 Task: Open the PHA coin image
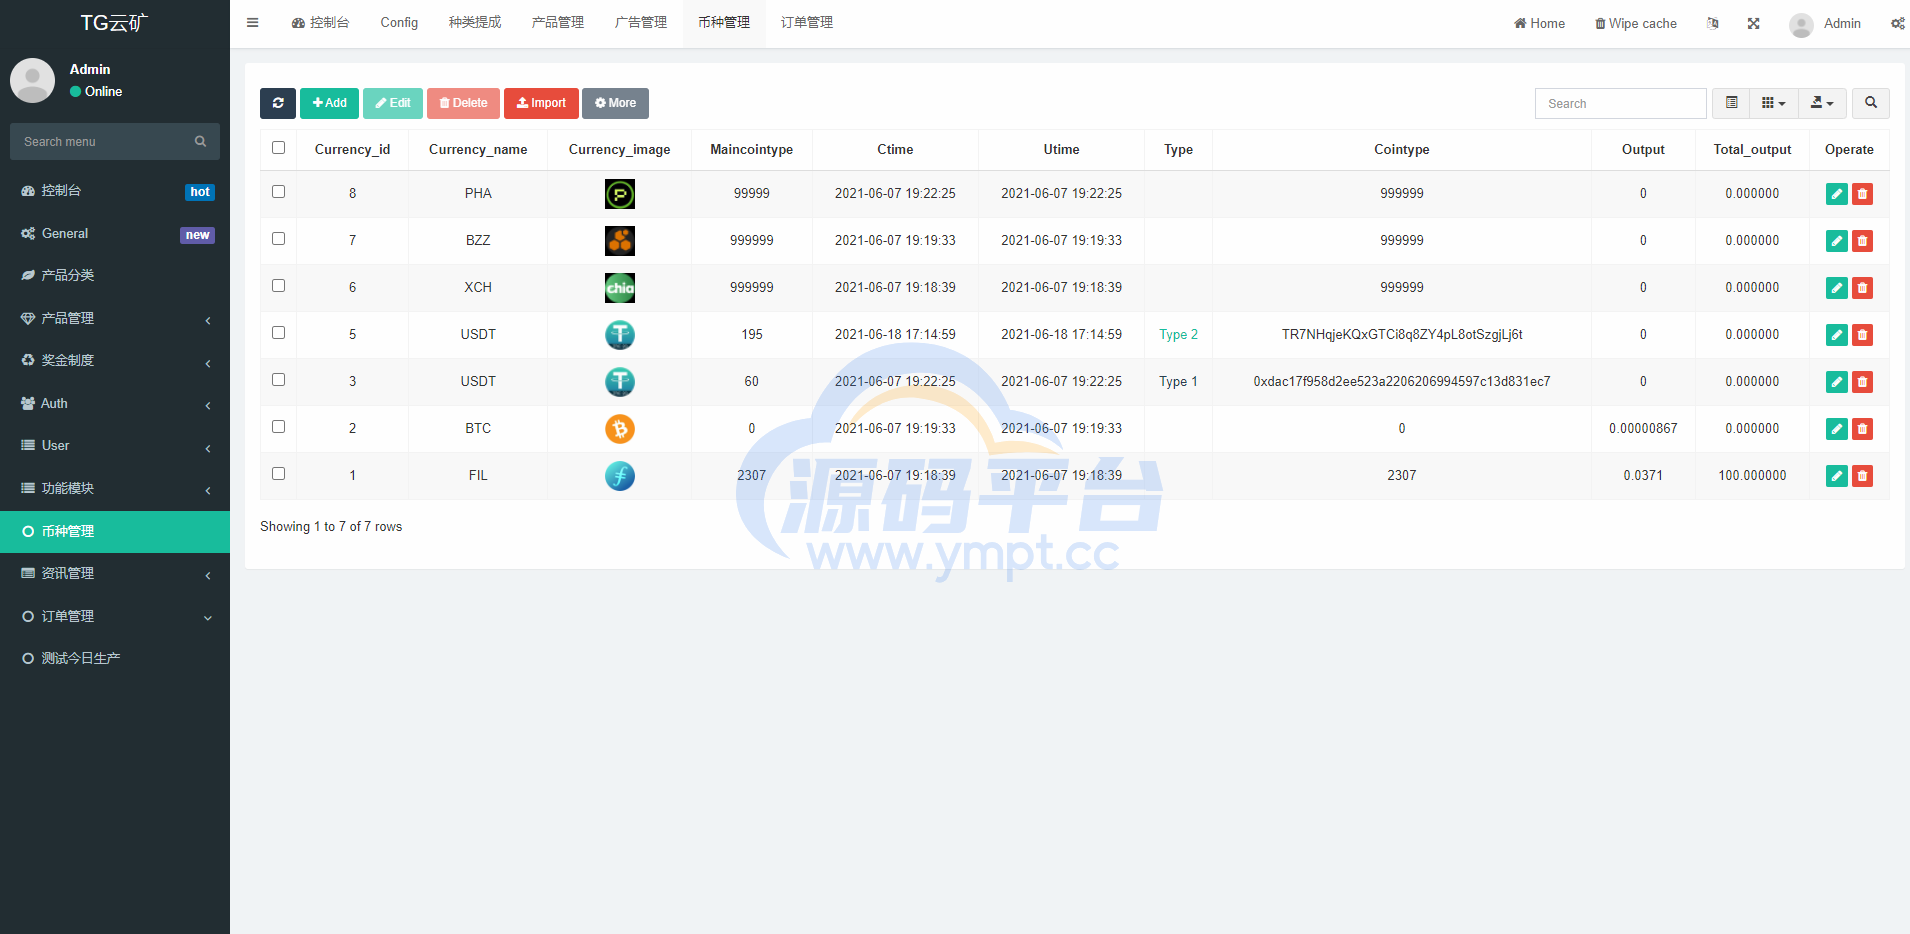(620, 194)
